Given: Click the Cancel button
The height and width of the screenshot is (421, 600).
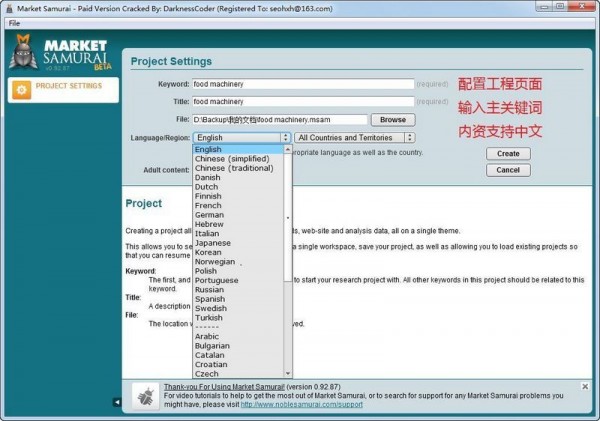Looking at the screenshot, I should coord(508,170).
